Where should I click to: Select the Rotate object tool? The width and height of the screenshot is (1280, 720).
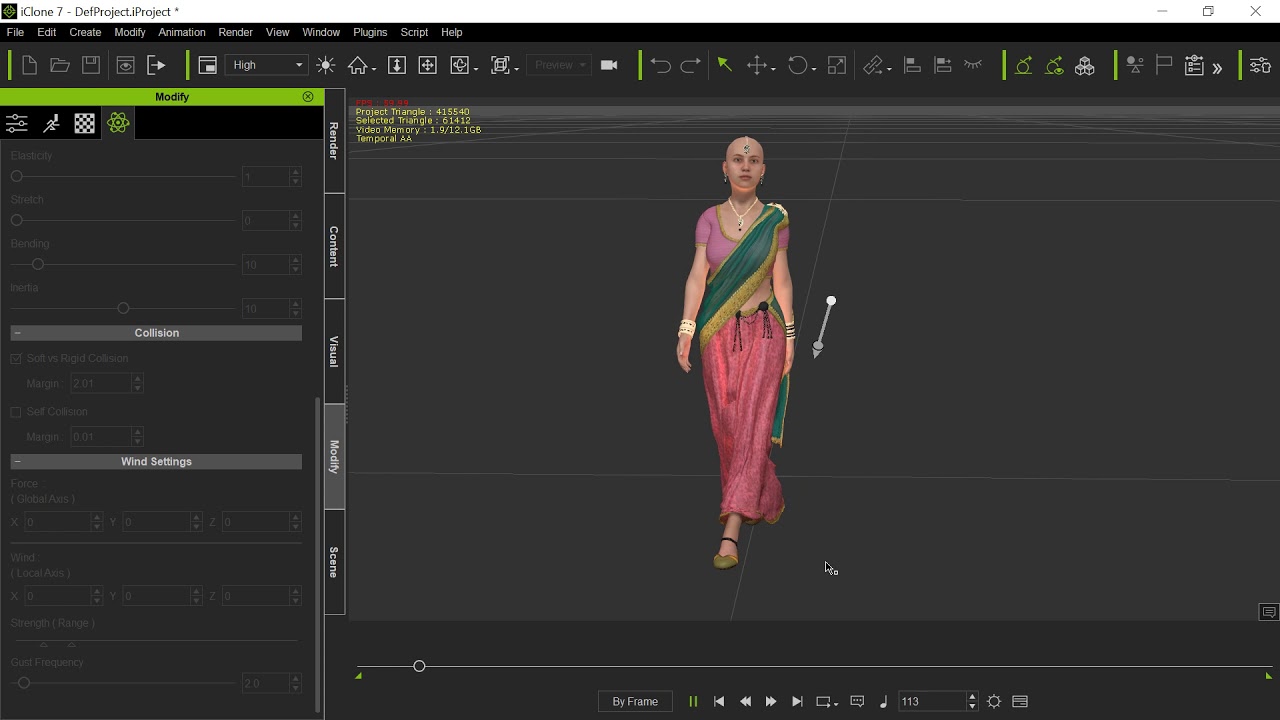[799, 65]
